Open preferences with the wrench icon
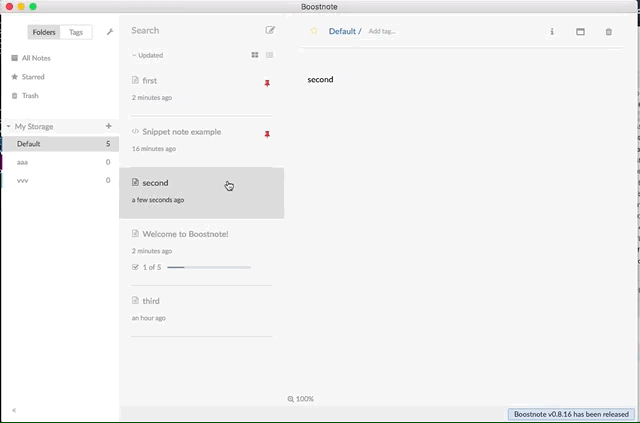This screenshot has width=640, height=423. tap(110, 31)
